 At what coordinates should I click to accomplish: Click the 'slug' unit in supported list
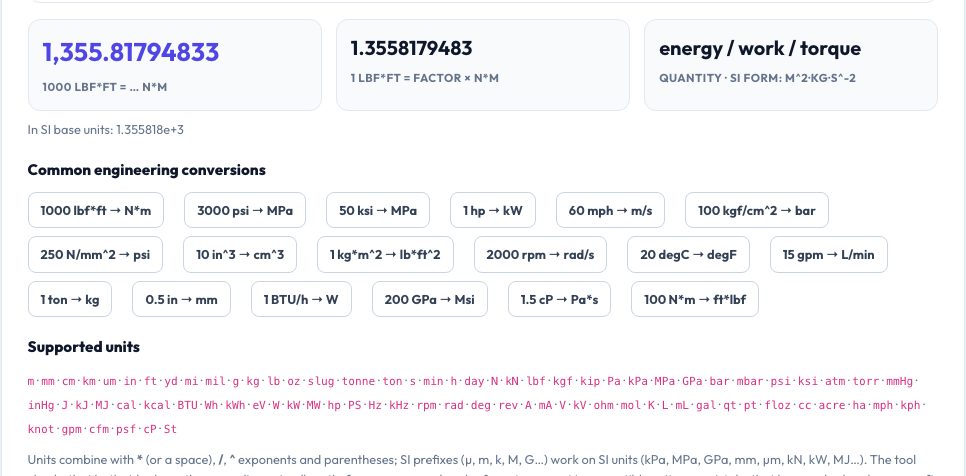320,381
